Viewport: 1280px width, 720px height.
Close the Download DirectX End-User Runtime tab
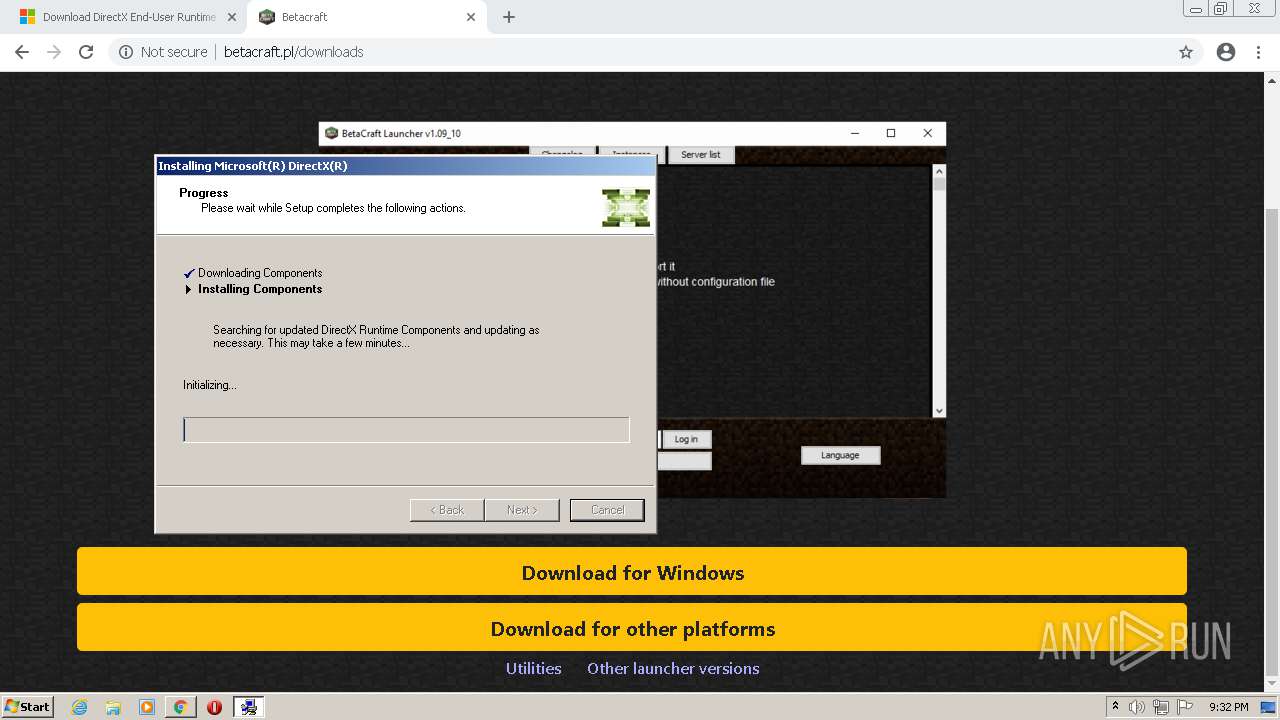click(231, 17)
